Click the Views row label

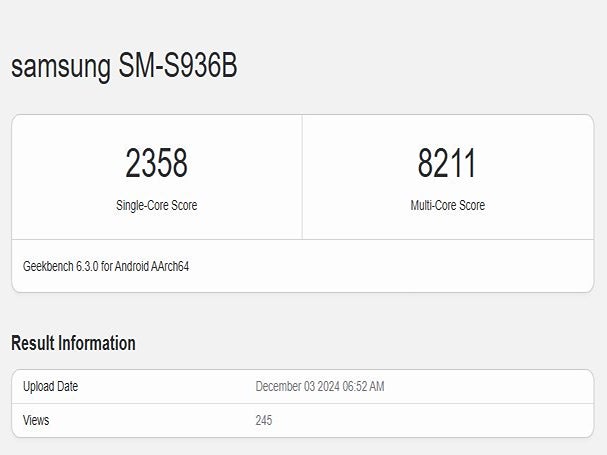pyautogui.click(x=35, y=420)
